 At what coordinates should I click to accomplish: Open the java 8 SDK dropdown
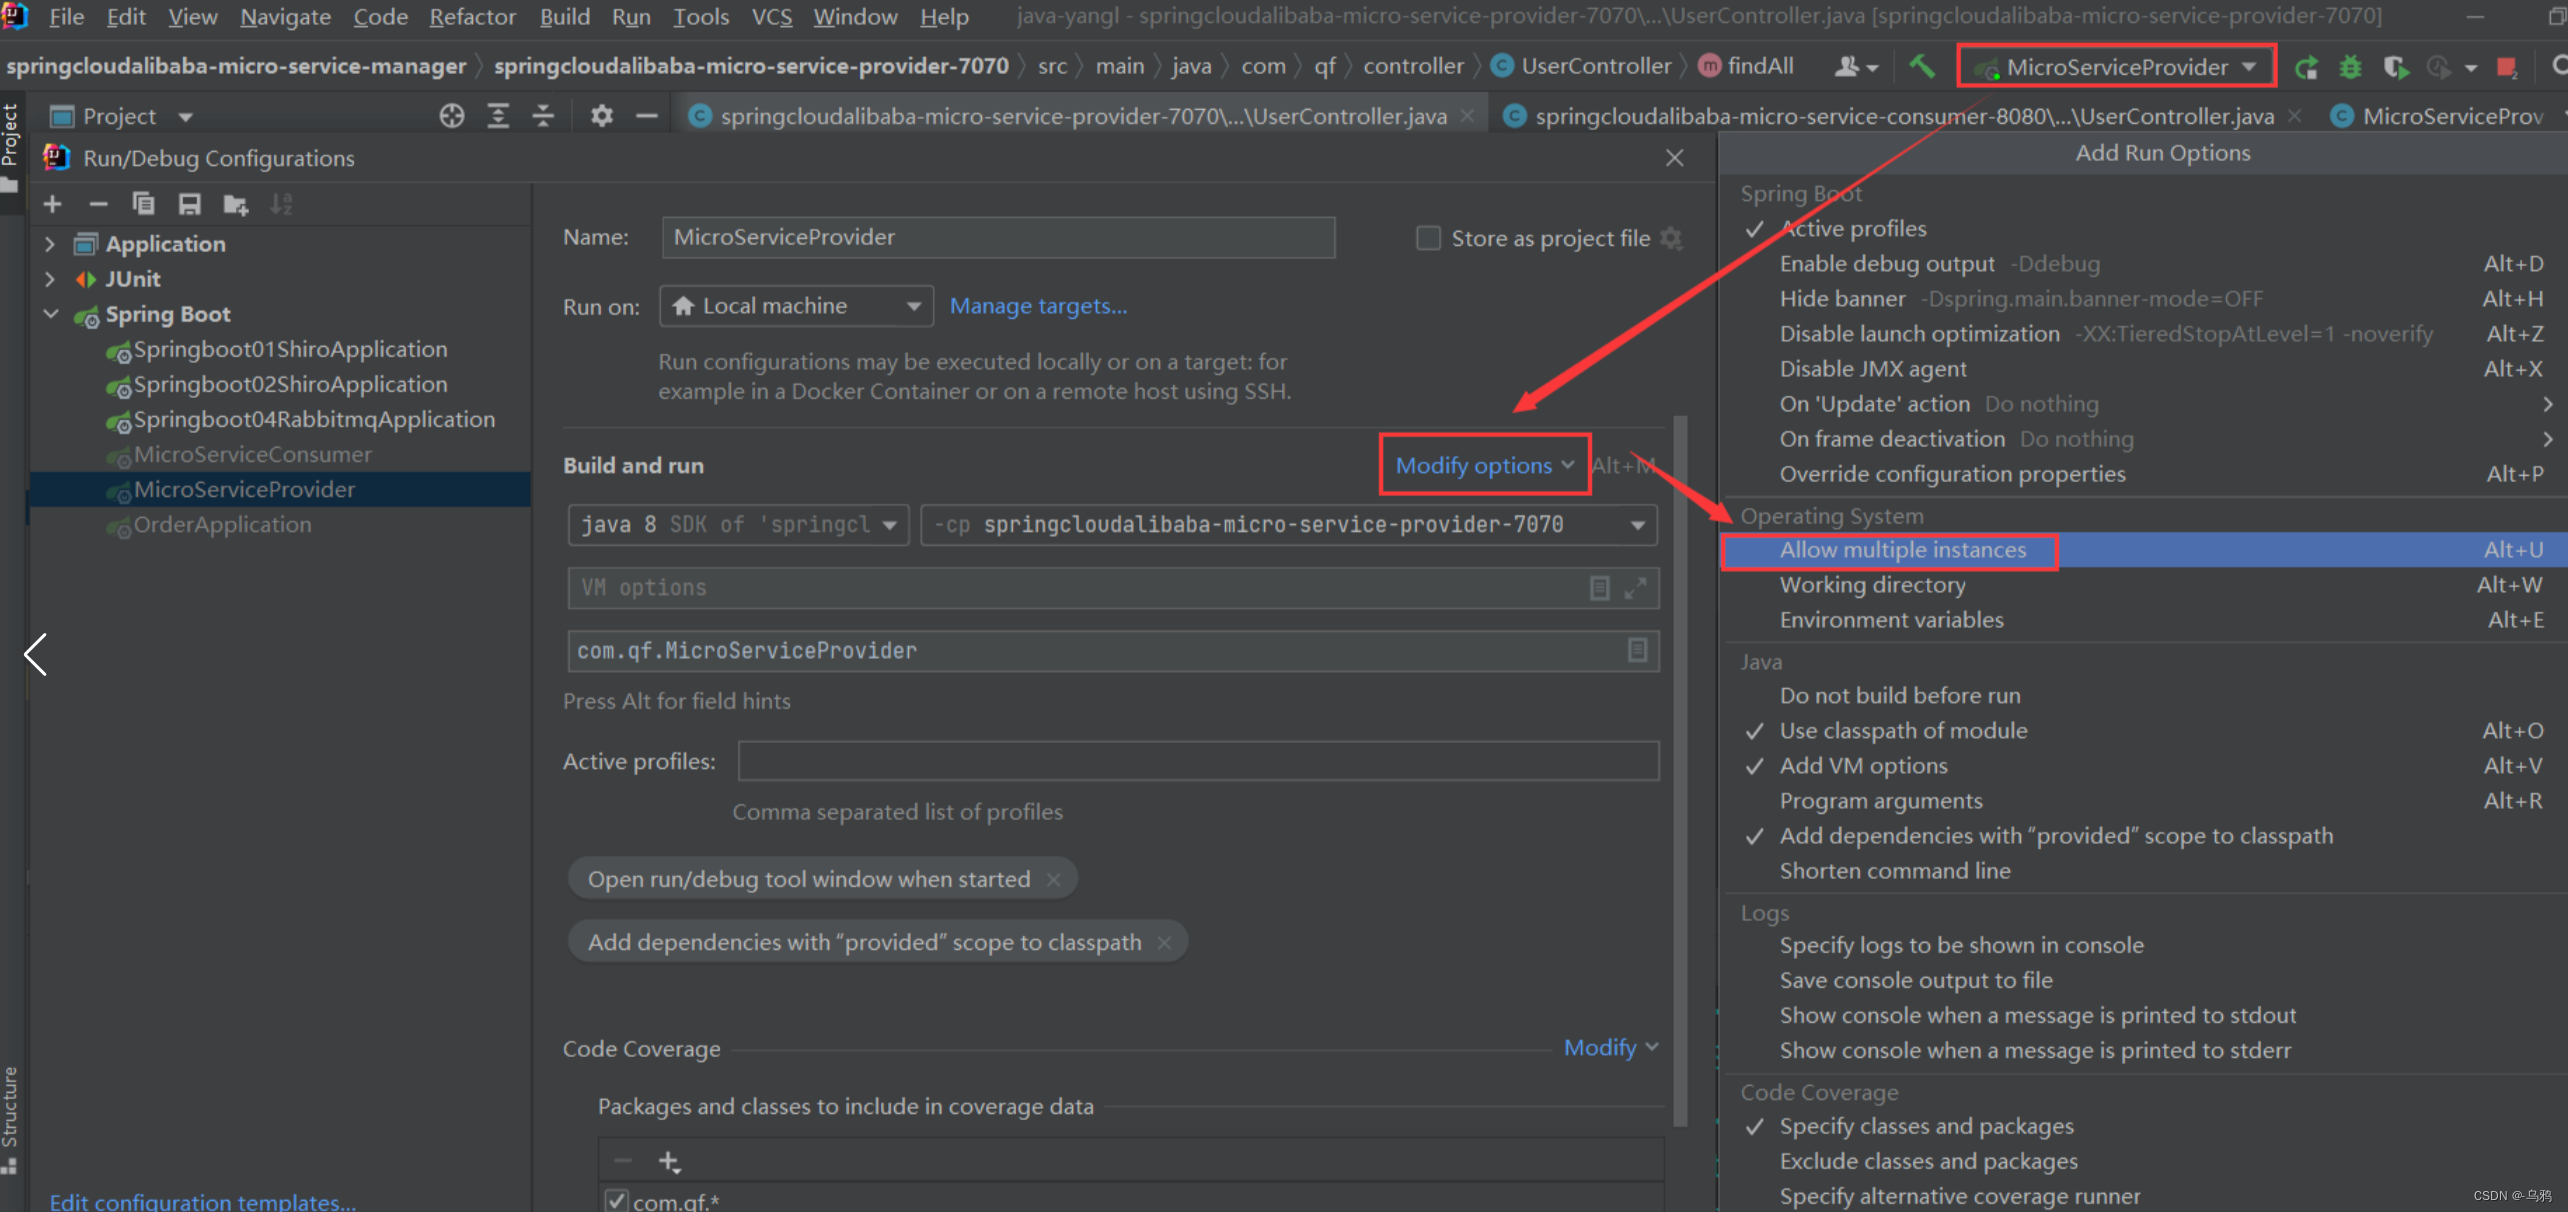738,525
